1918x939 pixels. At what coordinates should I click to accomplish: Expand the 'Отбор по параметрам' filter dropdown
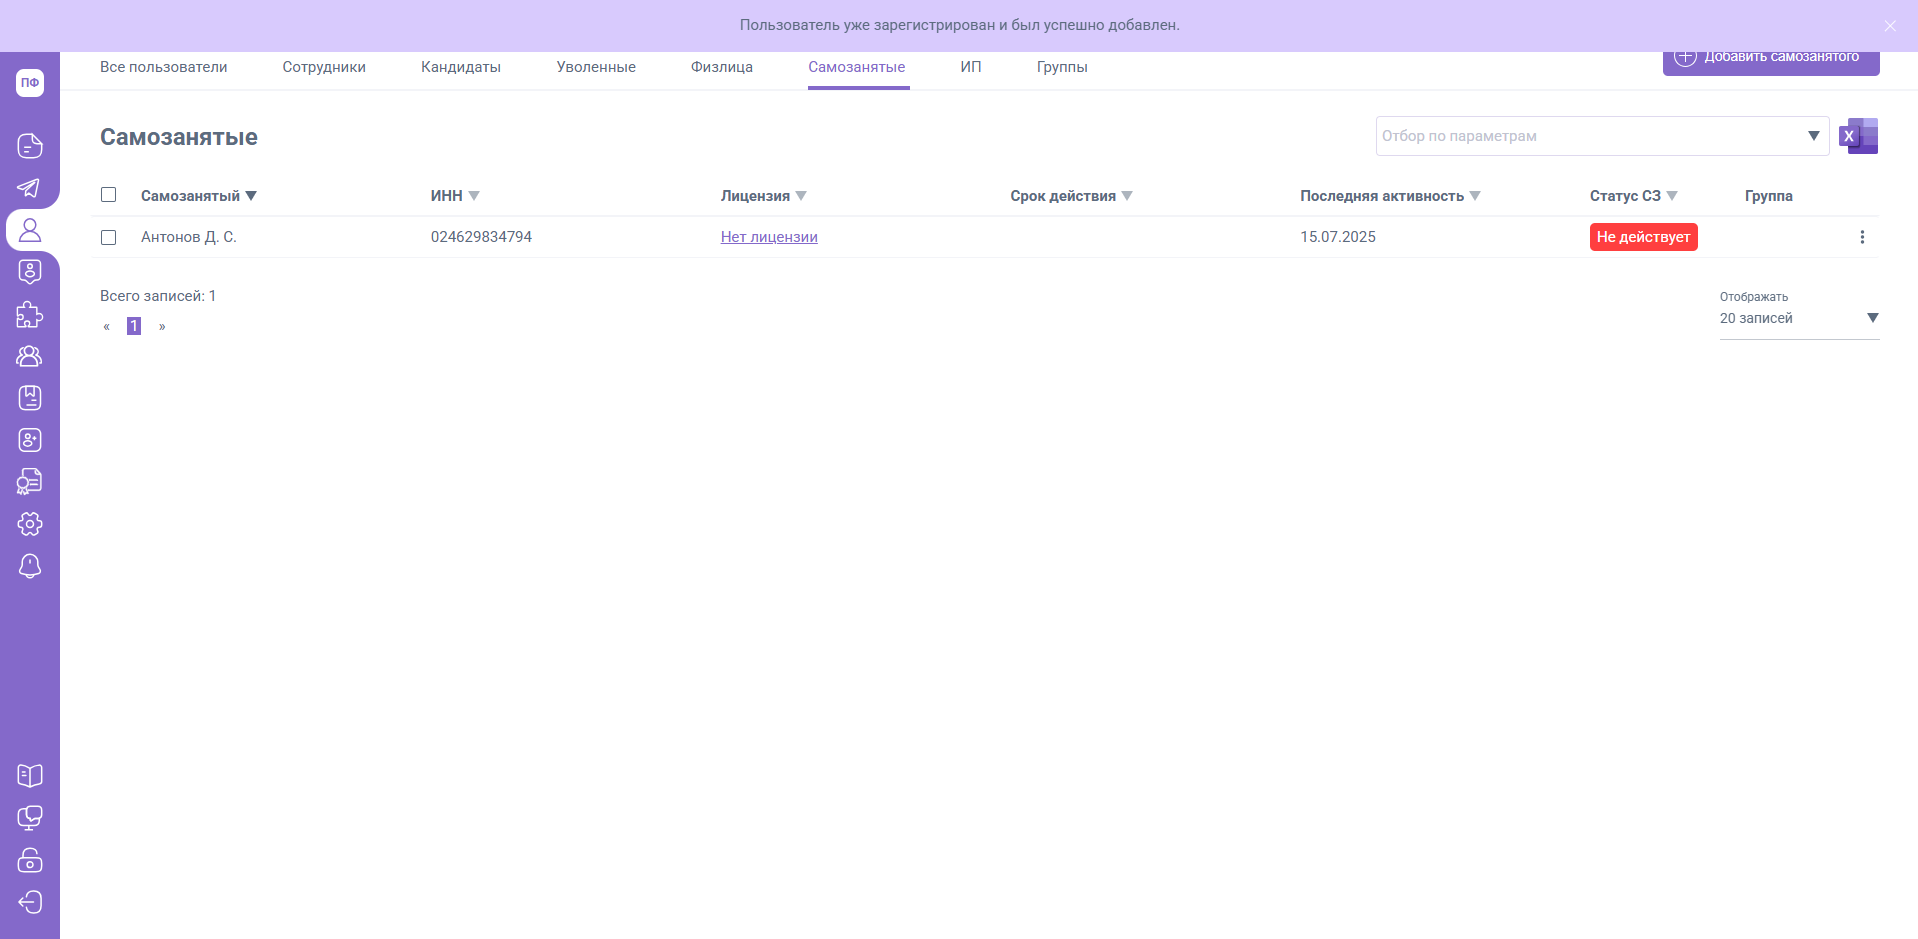(x=1813, y=136)
